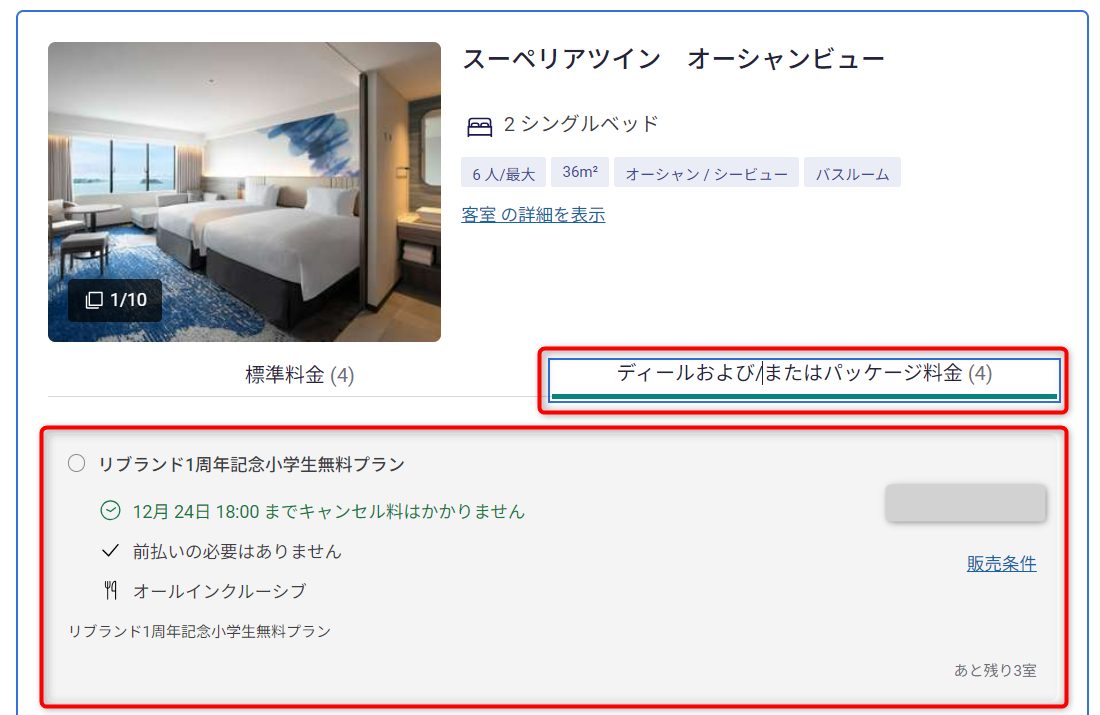Open the hotel room photo thumbnail

click(244, 192)
